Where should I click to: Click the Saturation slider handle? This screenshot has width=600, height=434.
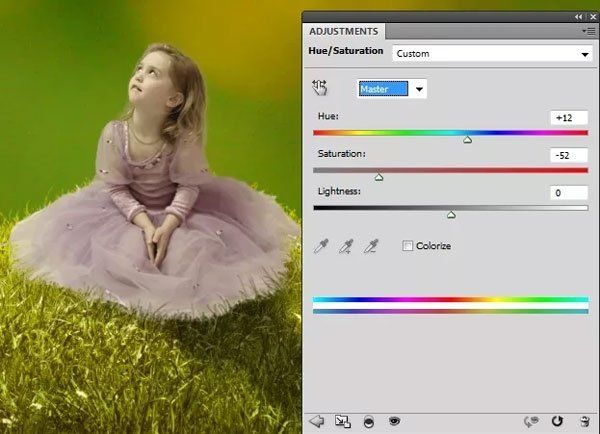[x=378, y=177]
